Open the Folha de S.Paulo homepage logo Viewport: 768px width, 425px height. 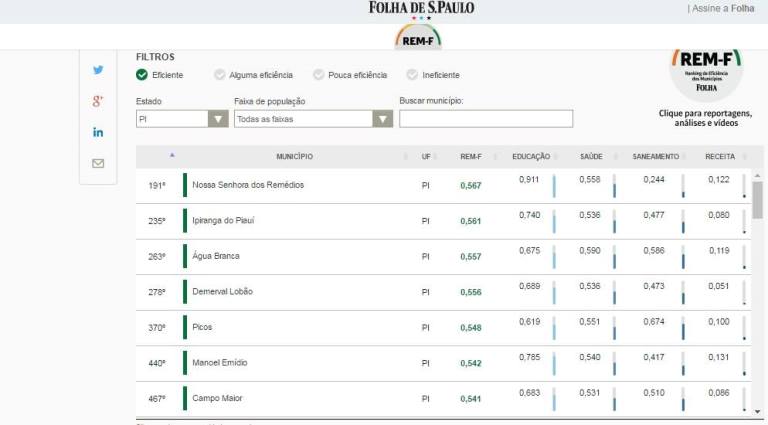pyautogui.click(x=421, y=8)
